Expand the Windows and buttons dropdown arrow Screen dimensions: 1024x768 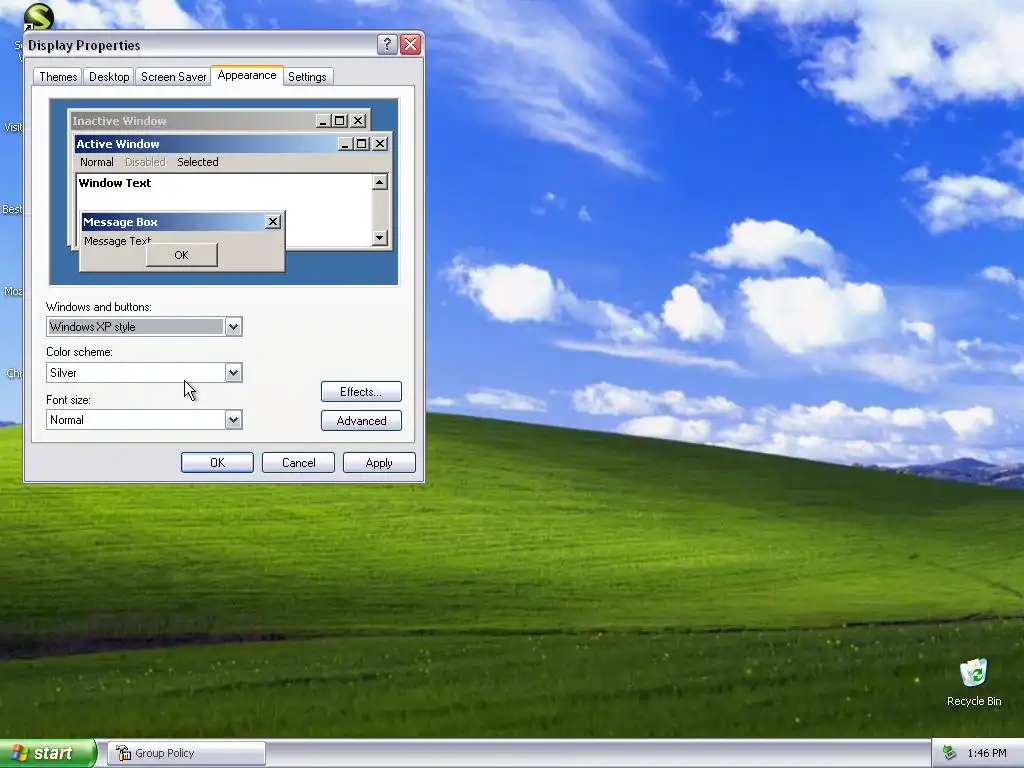pos(233,327)
